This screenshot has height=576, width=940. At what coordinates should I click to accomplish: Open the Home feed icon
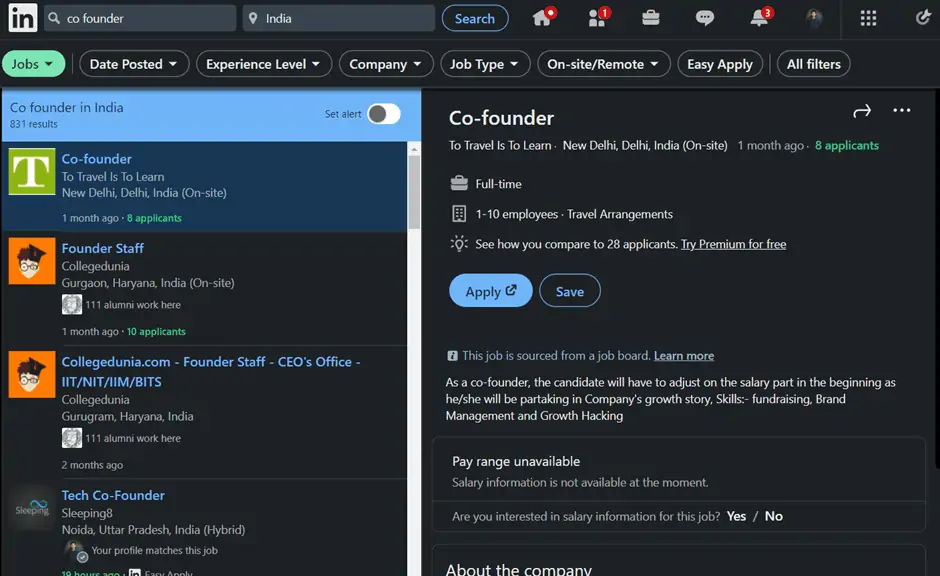pos(543,18)
